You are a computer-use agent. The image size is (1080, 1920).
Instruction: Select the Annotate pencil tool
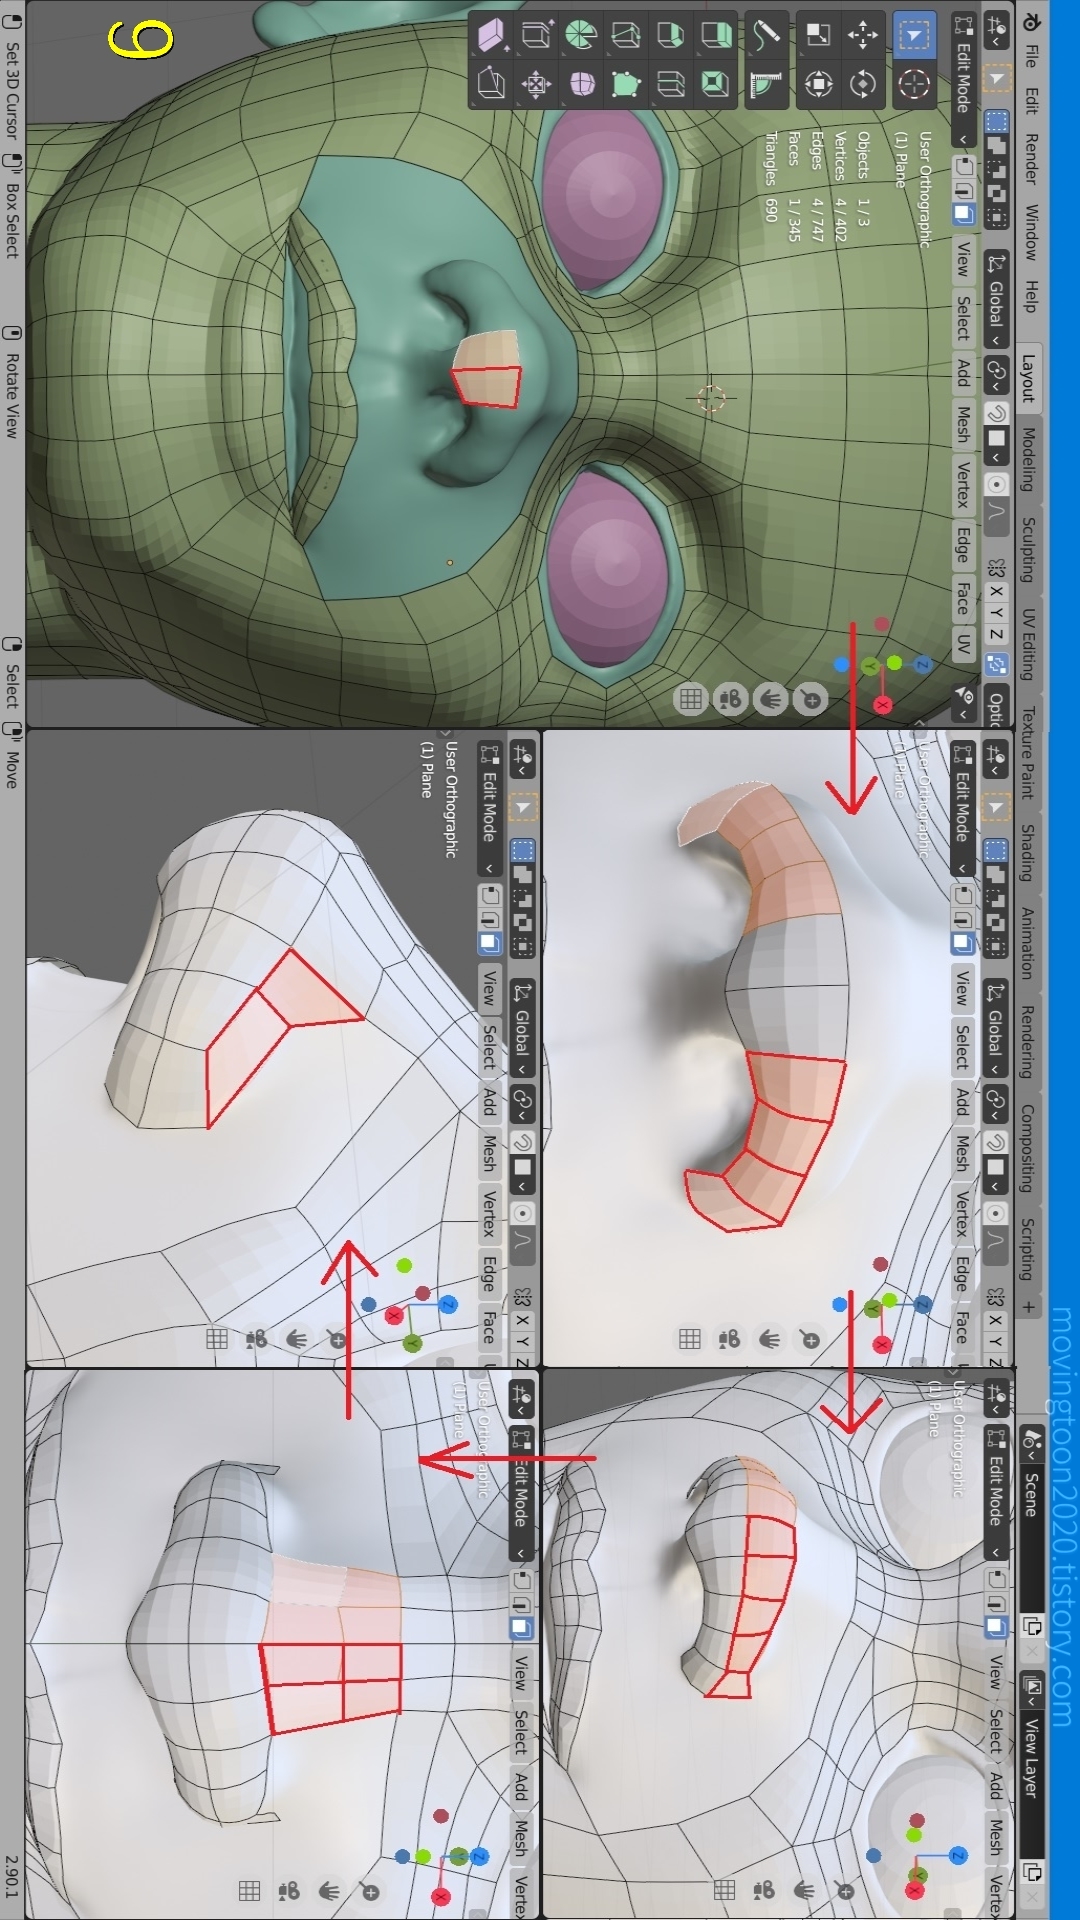pos(767,36)
